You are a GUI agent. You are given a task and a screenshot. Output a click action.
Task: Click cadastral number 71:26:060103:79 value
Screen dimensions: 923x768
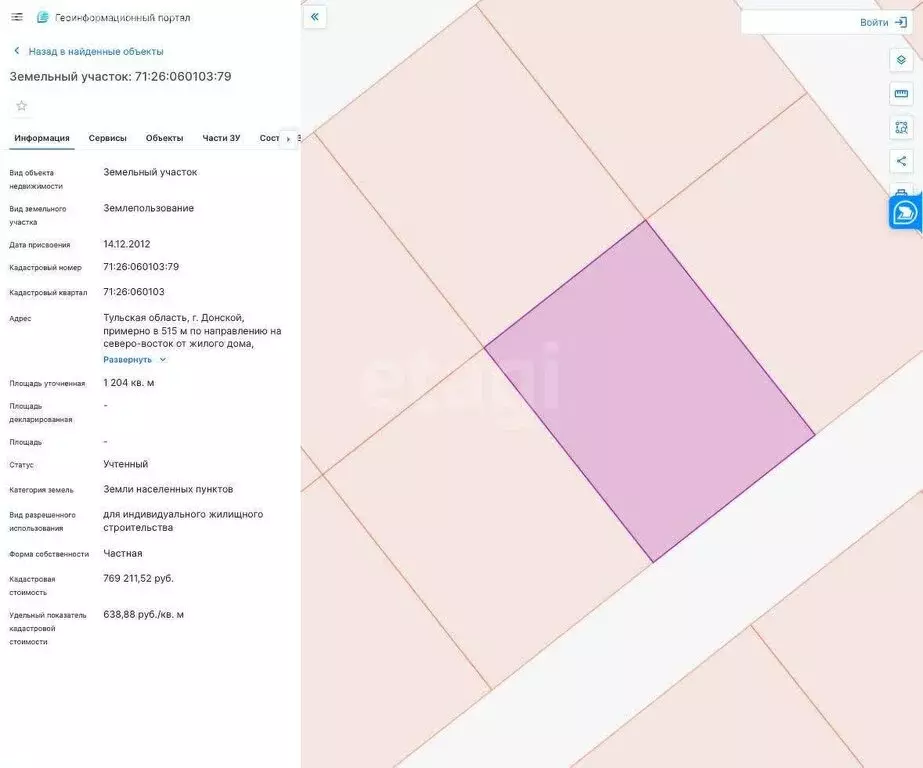pyautogui.click(x=141, y=267)
